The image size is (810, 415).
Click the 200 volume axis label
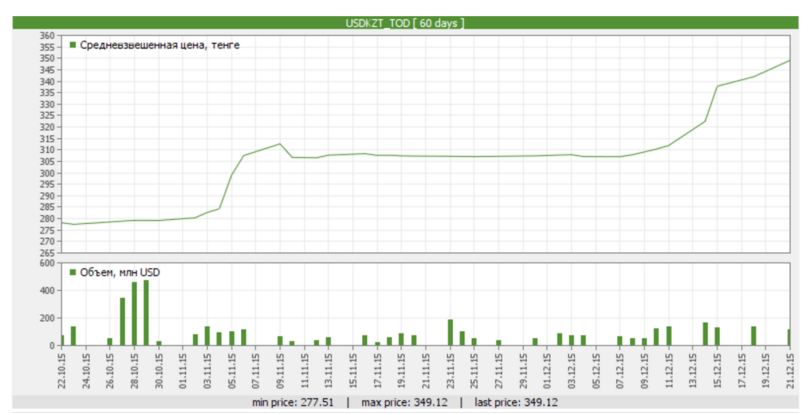click(44, 318)
